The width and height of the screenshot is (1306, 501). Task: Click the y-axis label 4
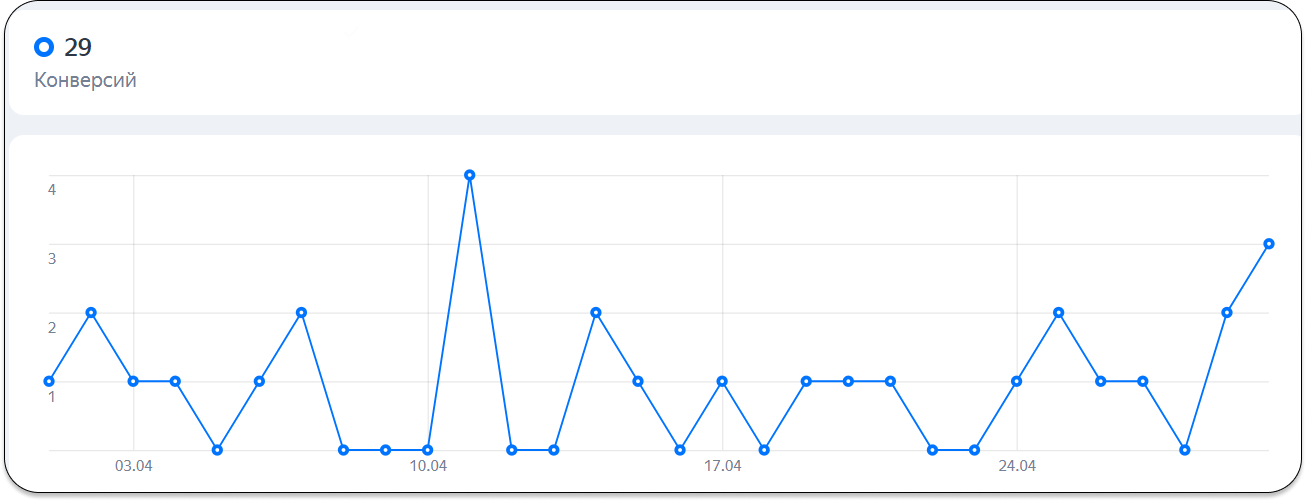pyautogui.click(x=51, y=189)
